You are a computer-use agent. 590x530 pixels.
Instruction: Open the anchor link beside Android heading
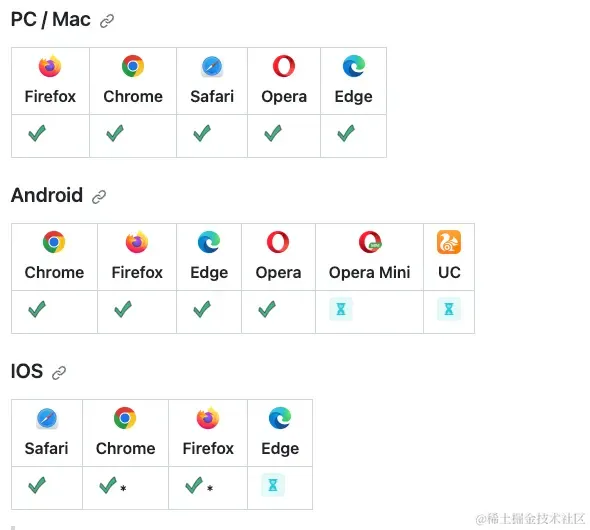coord(99,197)
